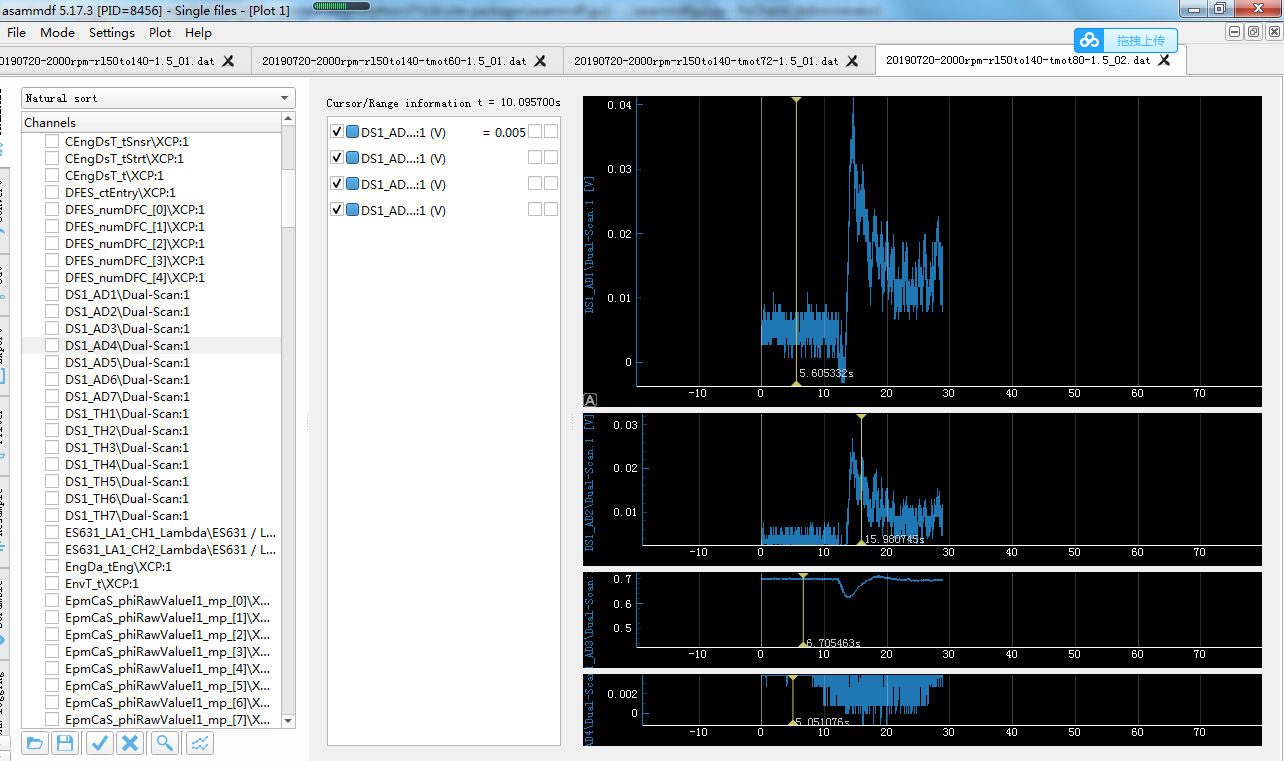Close the tmot72 file tab

pyautogui.click(x=852, y=60)
